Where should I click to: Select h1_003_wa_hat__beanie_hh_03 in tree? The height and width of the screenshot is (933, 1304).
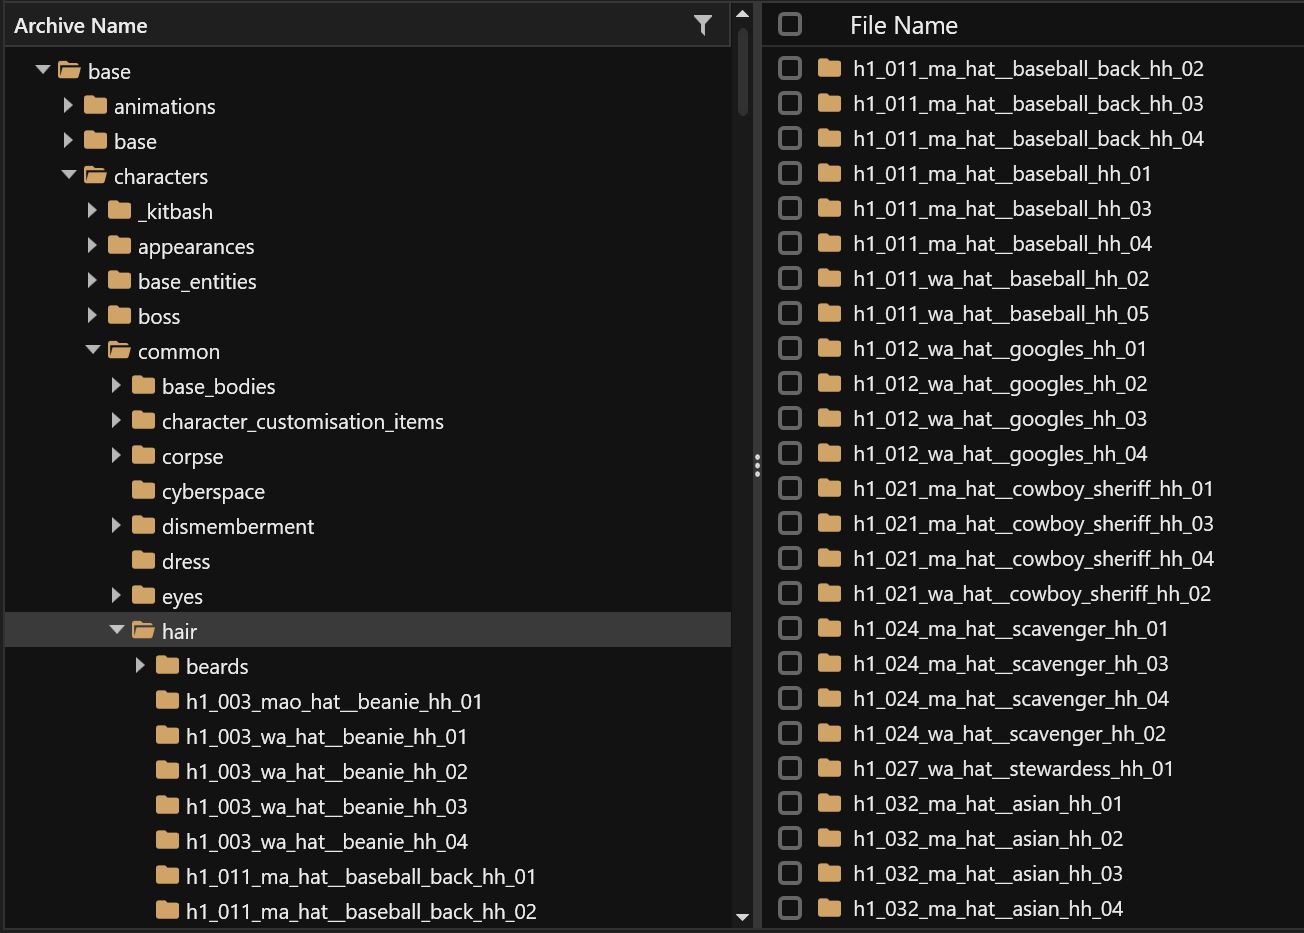click(326, 806)
